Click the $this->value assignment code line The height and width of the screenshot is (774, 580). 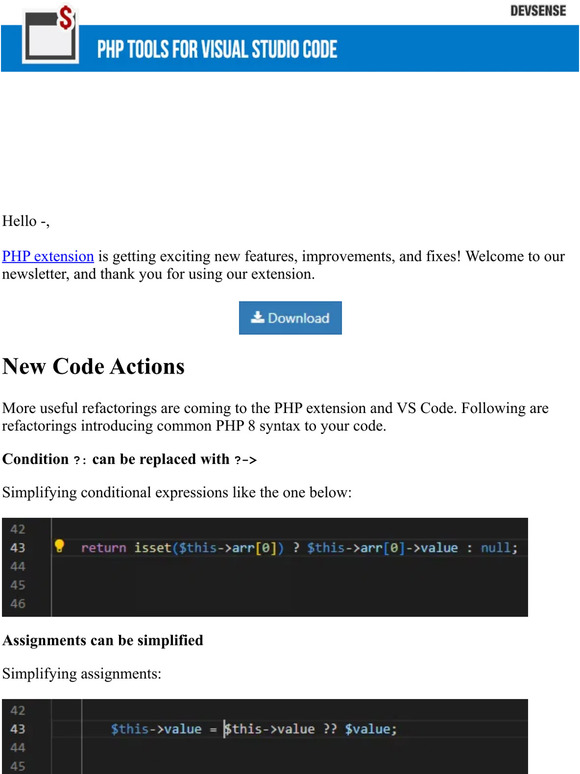click(254, 729)
